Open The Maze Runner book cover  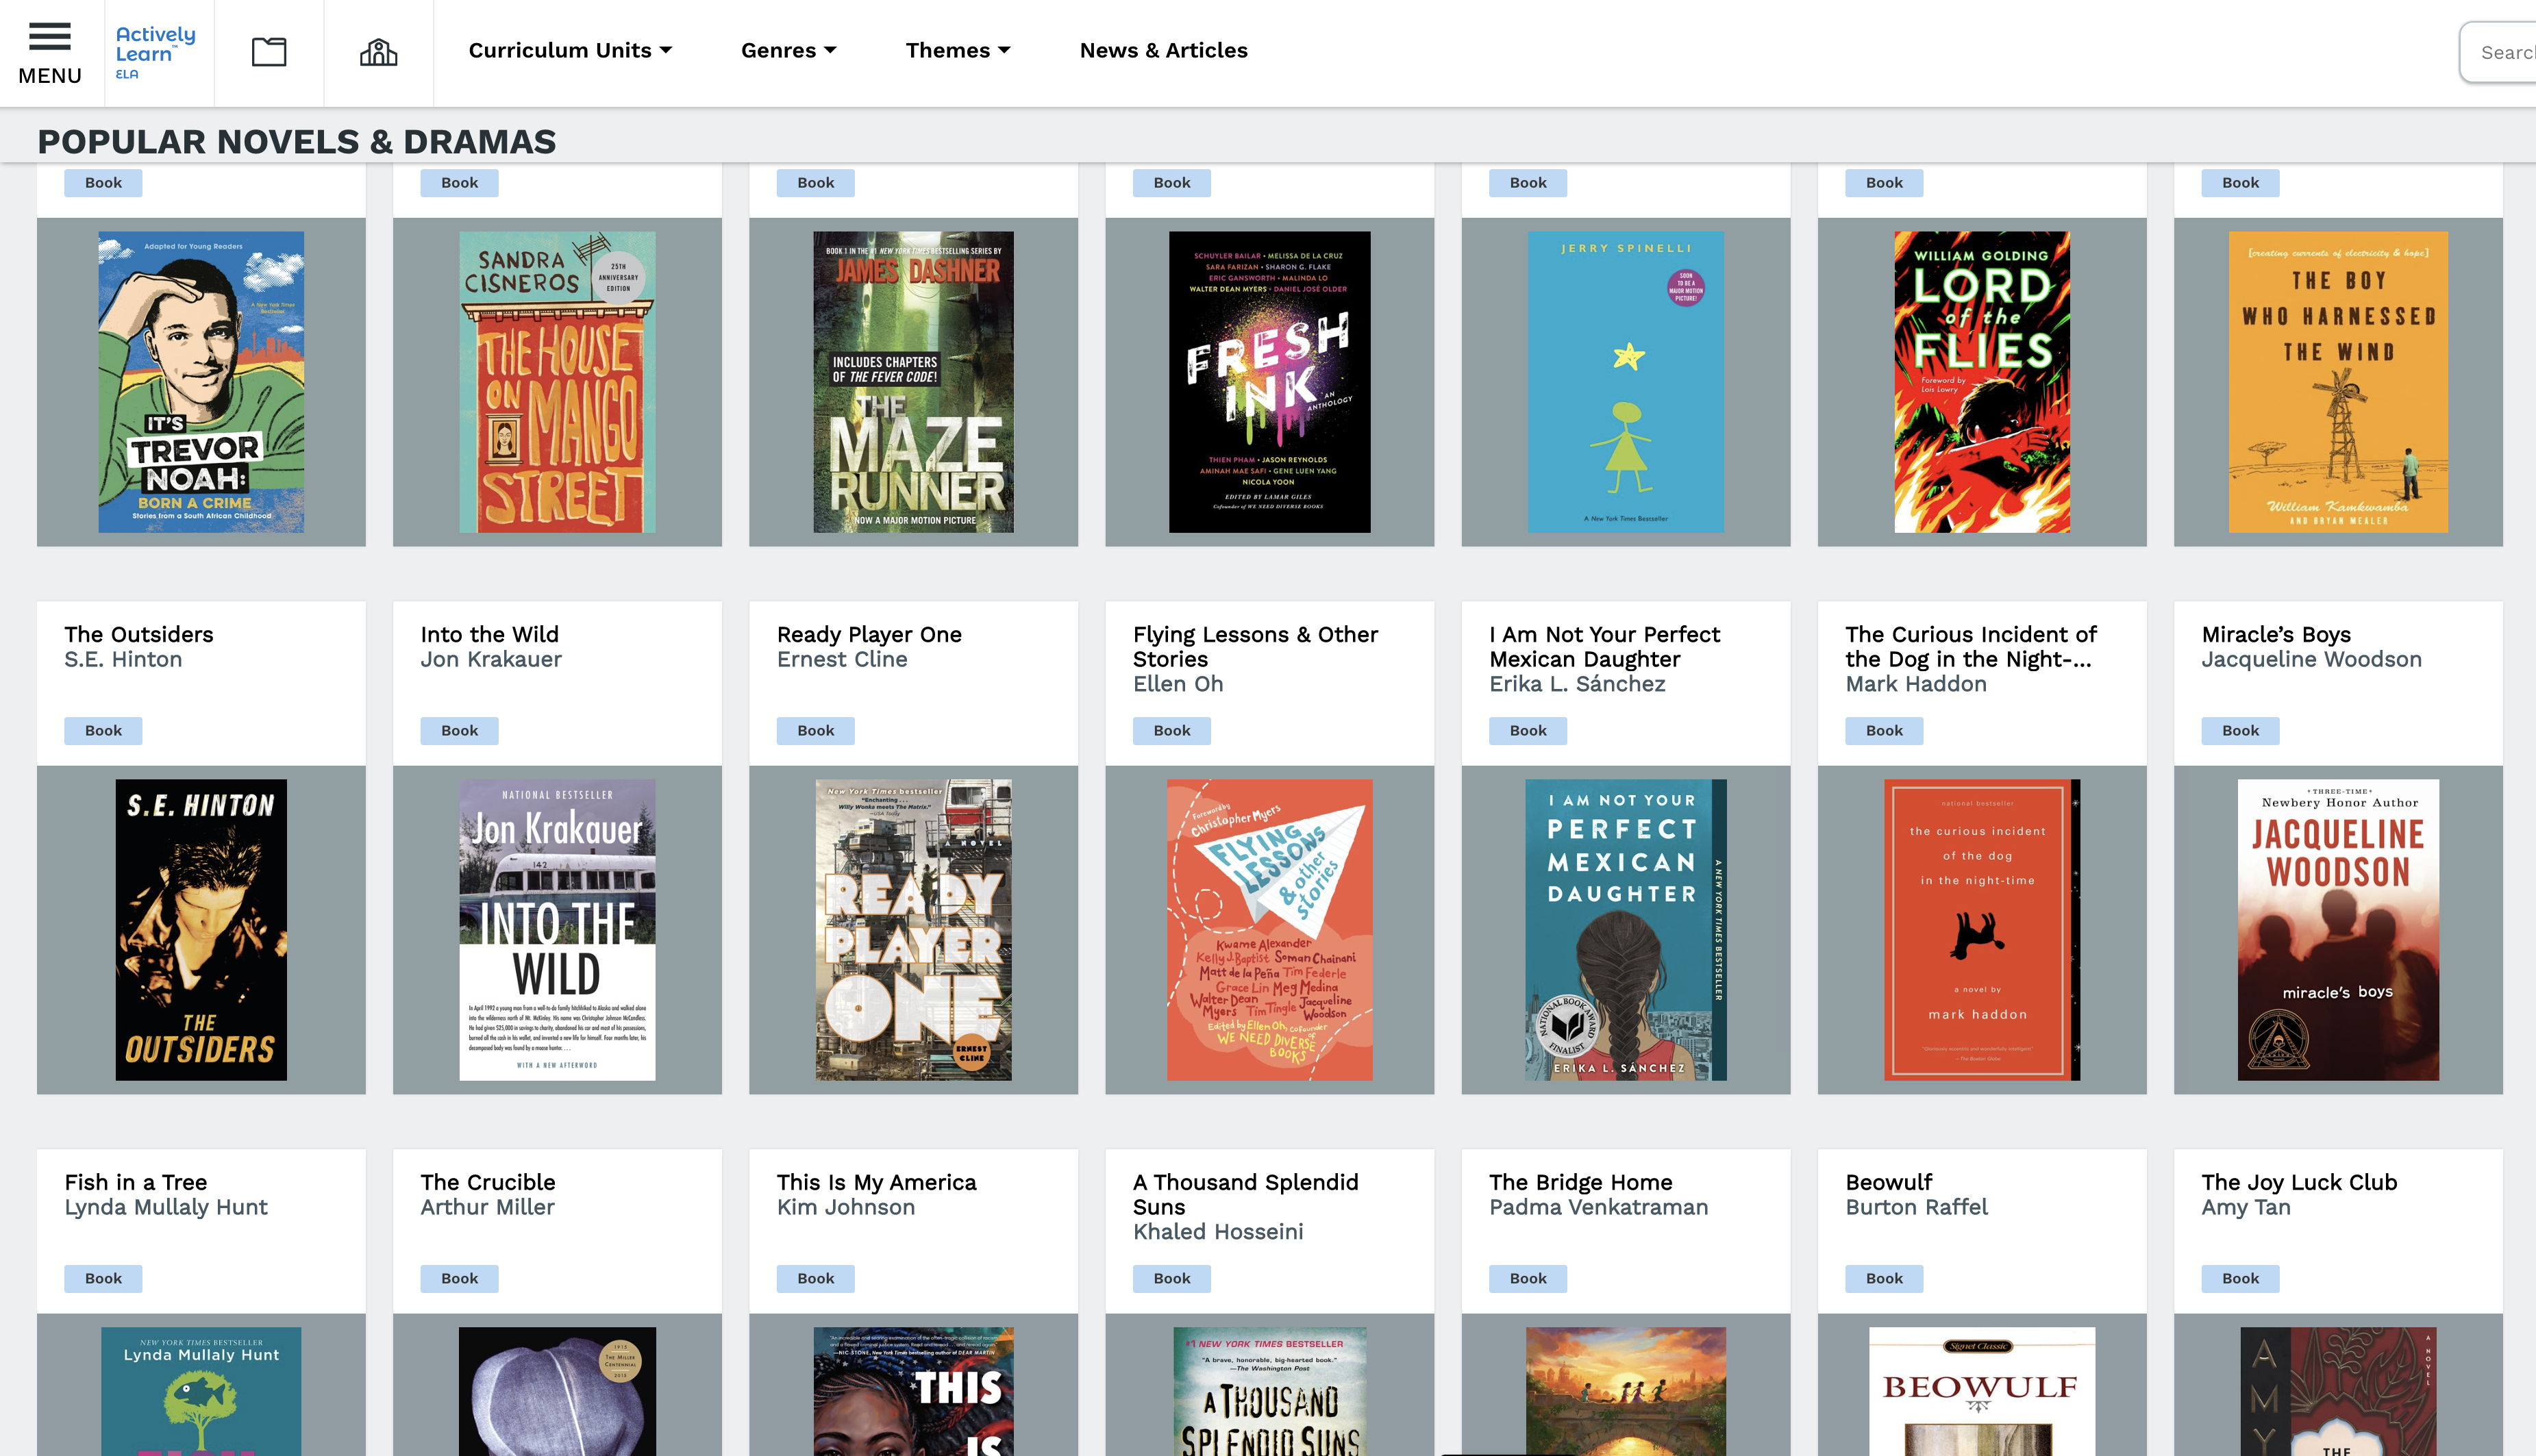click(x=913, y=382)
